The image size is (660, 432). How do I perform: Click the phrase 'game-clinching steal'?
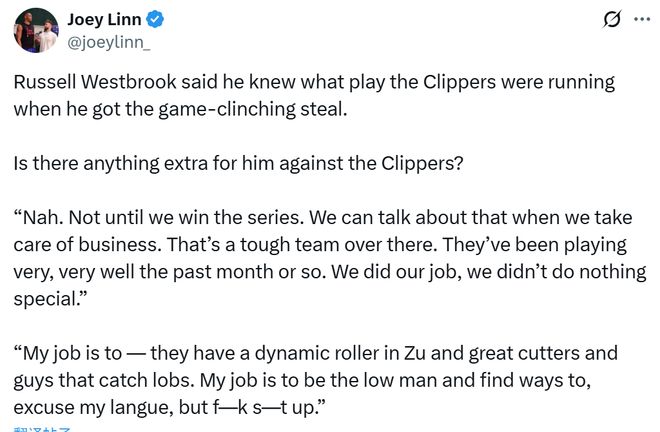pos(253,109)
